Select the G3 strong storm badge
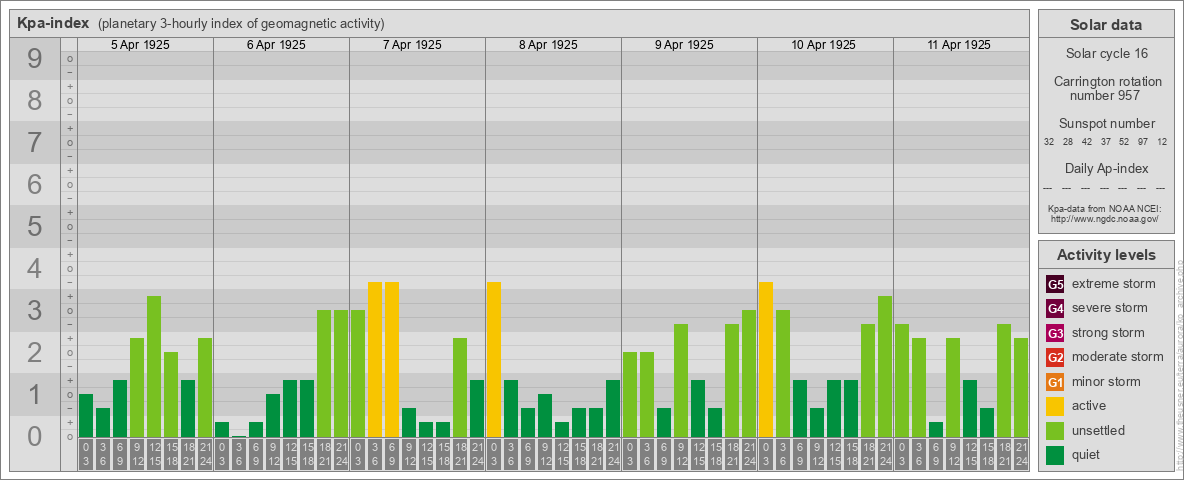 click(x=1055, y=333)
